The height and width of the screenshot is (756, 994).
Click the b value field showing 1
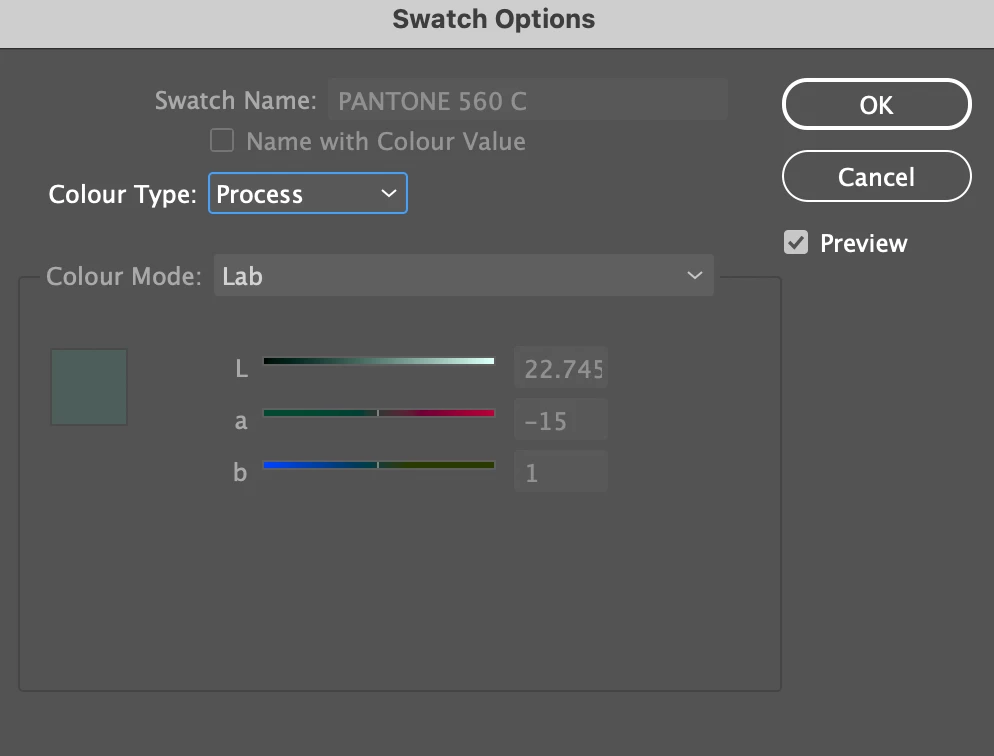point(561,472)
